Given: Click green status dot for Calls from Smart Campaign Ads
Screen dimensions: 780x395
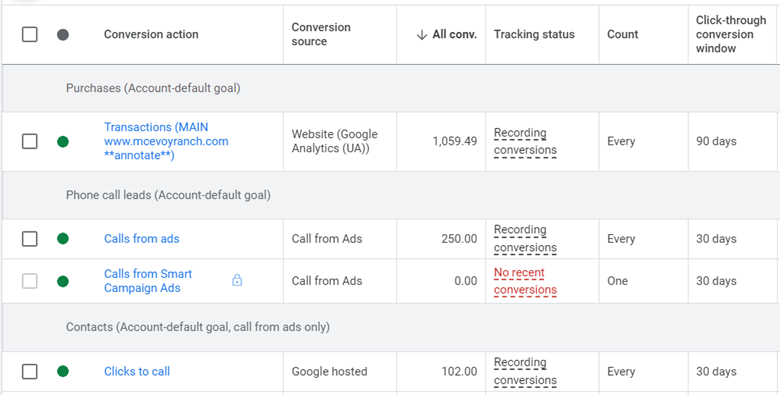Looking at the screenshot, I should [x=63, y=281].
